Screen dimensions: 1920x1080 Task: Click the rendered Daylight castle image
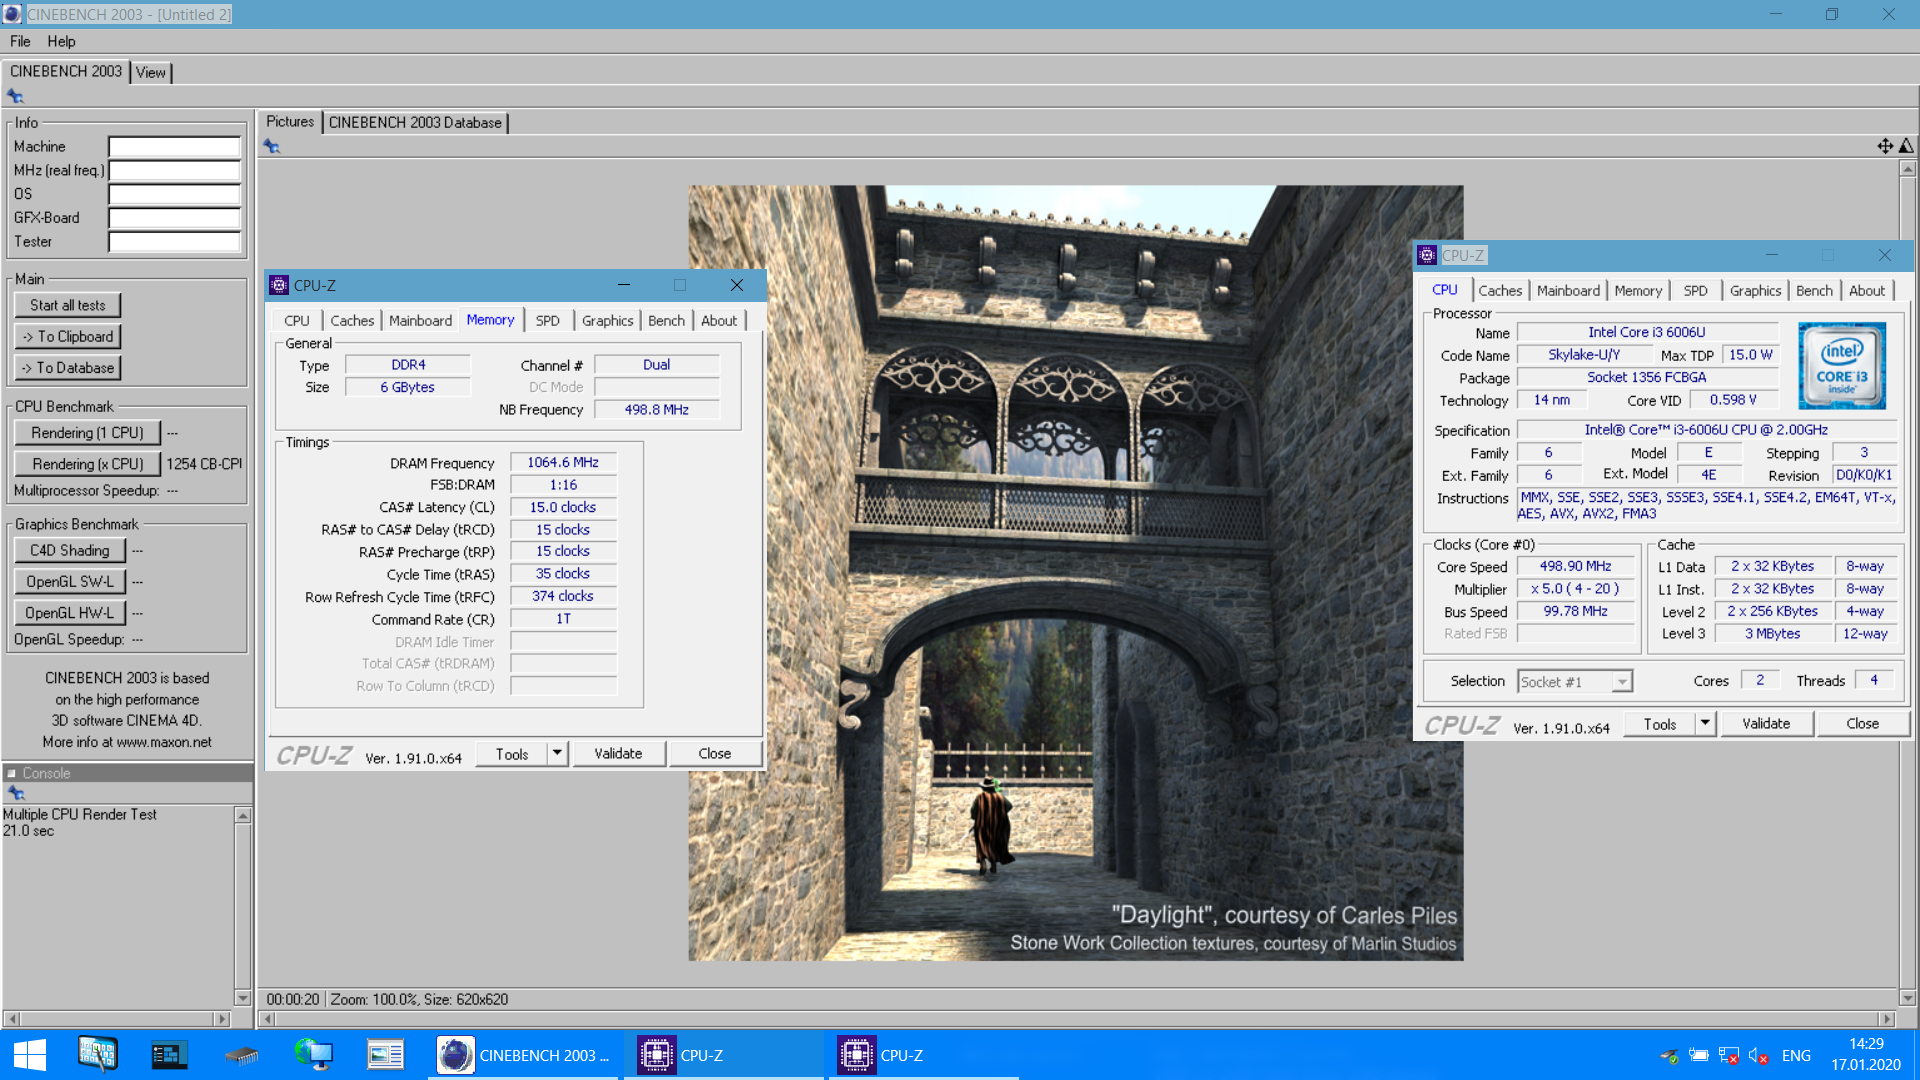pos(1075,573)
